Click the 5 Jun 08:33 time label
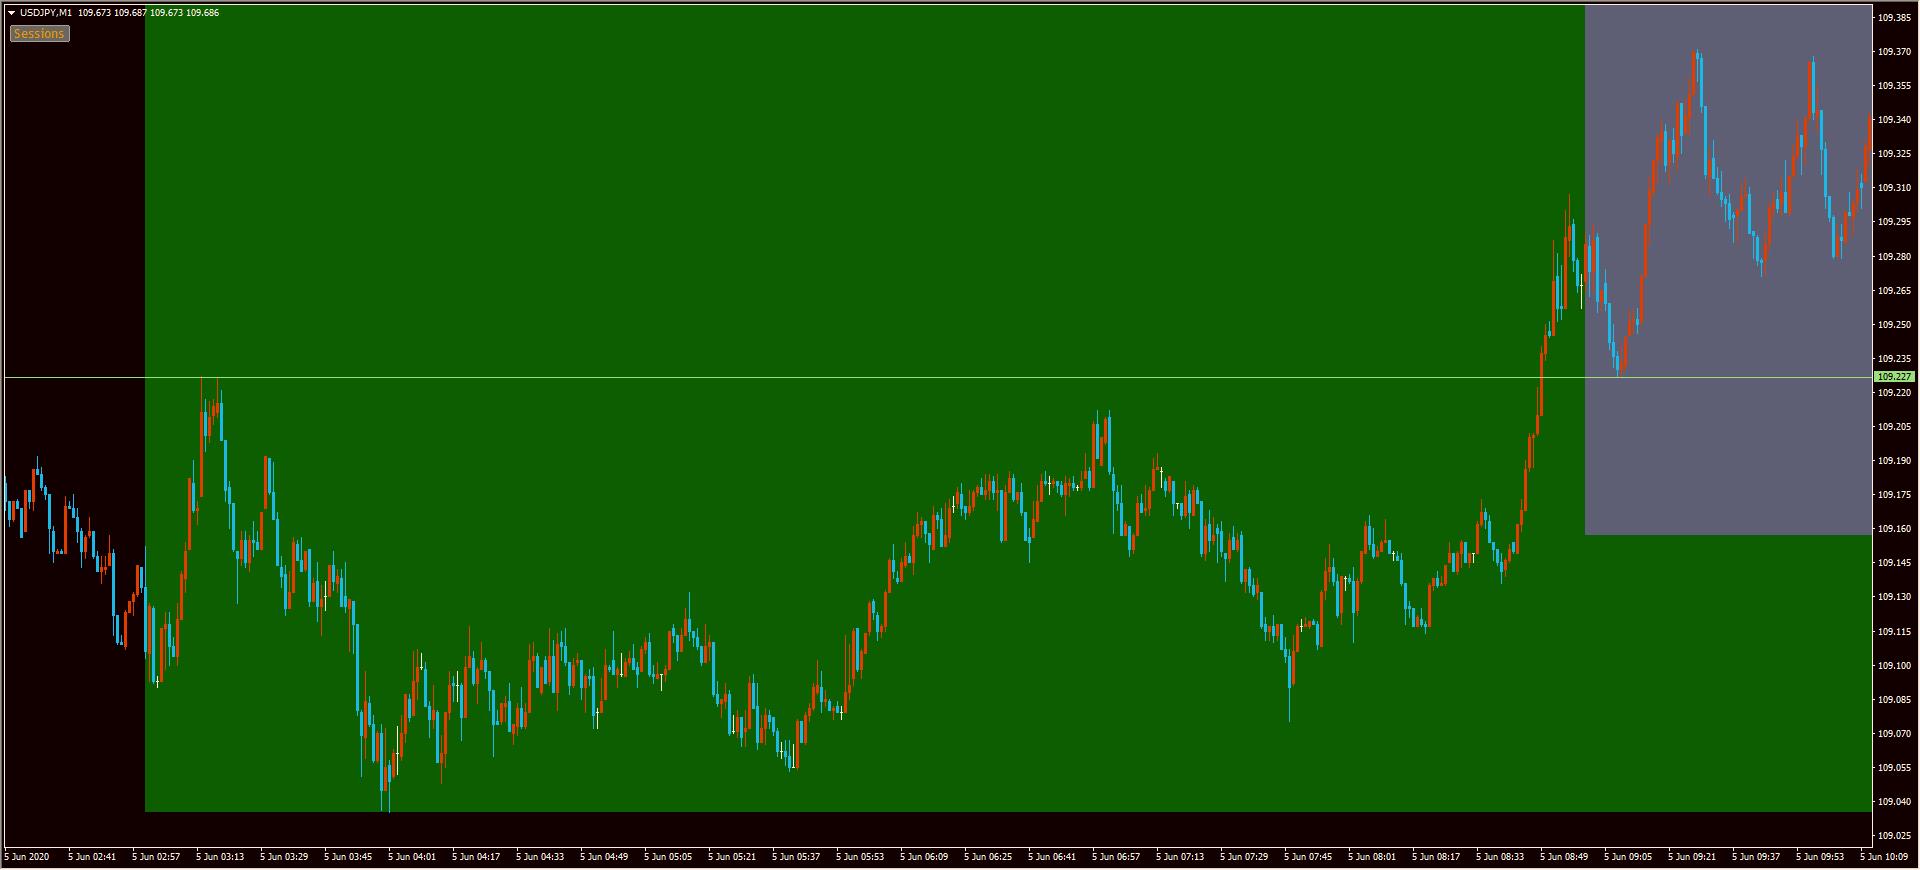The width and height of the screenshot is (1920, 870). click(1500, 857)
